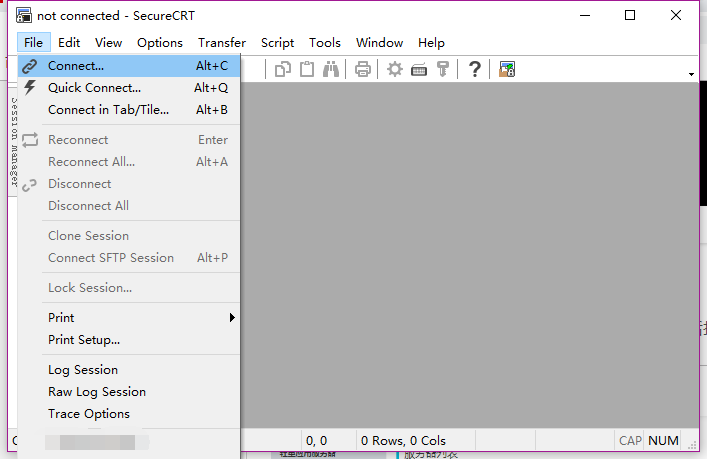The image size is (707, 459).
Task: Maximize the SecureCRT window
Action: [x=630, y=15]
